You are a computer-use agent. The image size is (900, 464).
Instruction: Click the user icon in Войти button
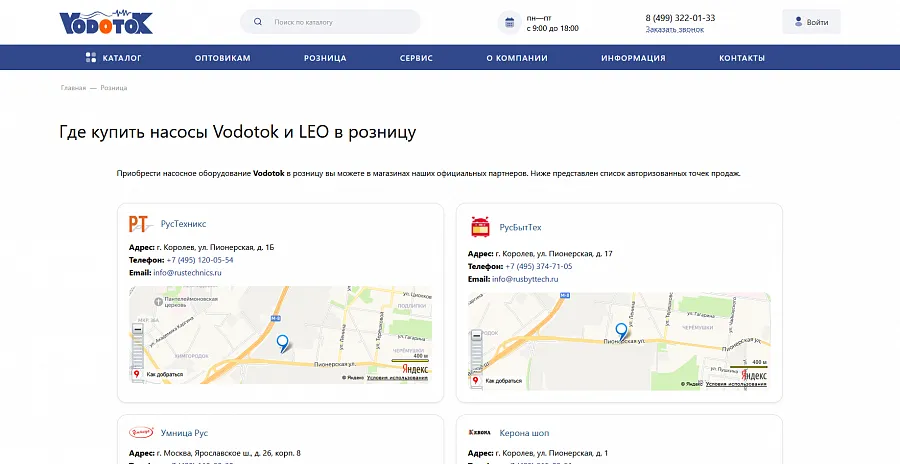coord(798,22)
